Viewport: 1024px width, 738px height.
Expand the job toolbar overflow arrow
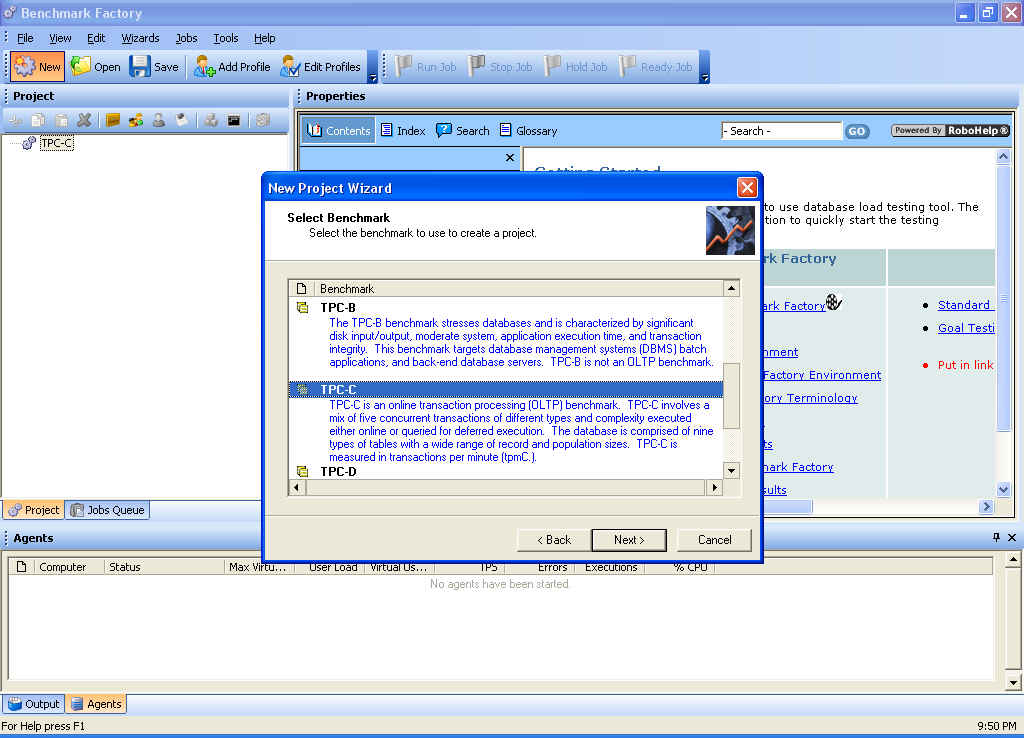tap(704, 77)
